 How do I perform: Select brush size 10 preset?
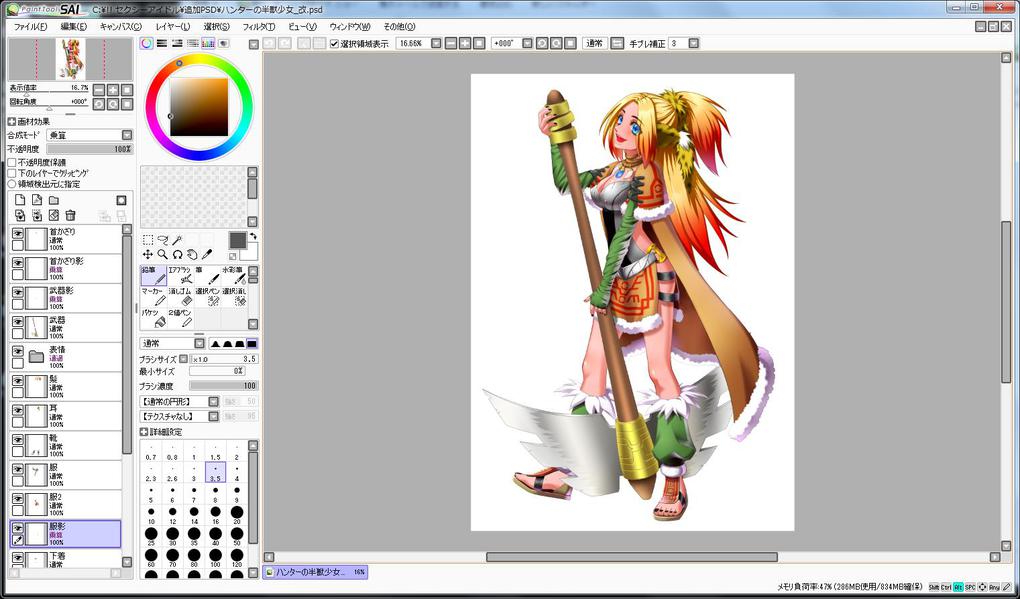tap(152, 515)
